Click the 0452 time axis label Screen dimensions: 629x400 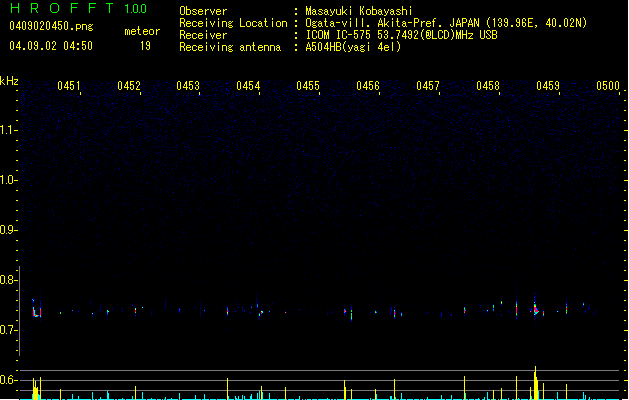point(129,86)
